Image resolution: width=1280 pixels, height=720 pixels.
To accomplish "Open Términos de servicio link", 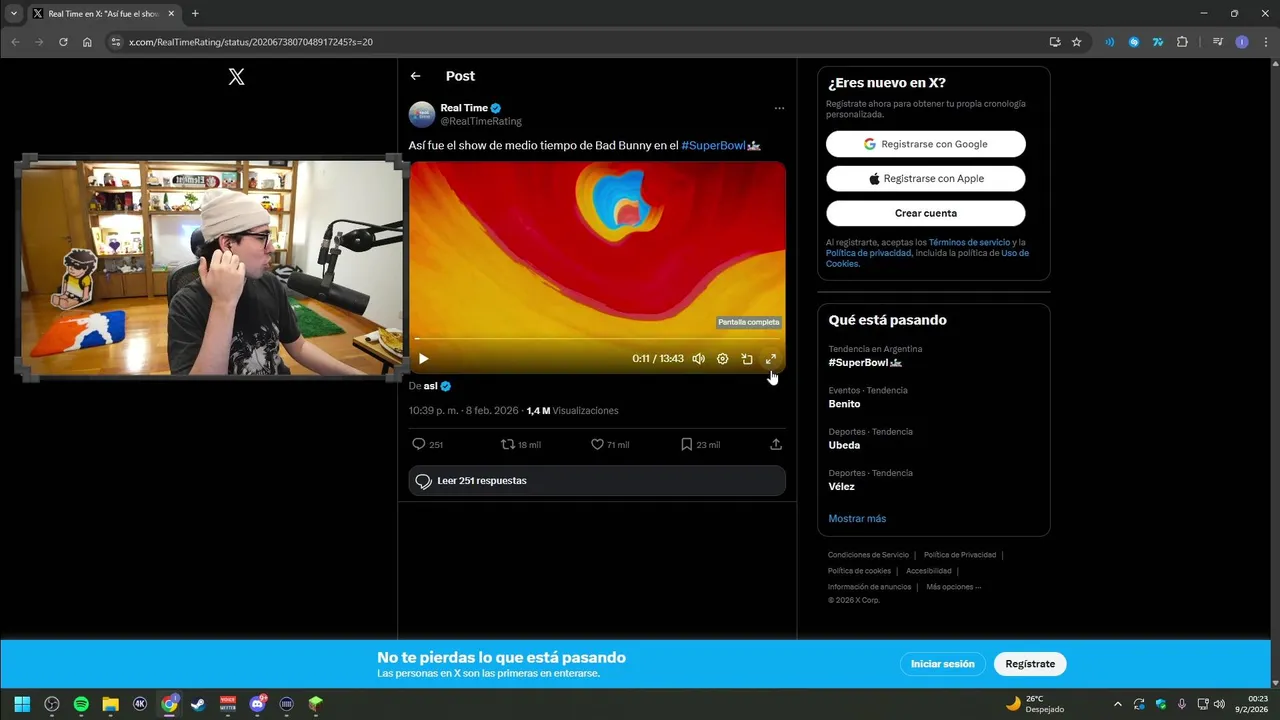I will (x=969, y=243).
